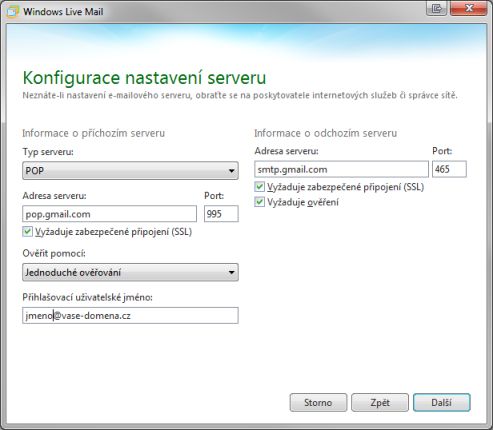Screen dimensions: 493x430
Task: Click the 'Ověřit pomocí:' label
Action: tap(54, 254)
